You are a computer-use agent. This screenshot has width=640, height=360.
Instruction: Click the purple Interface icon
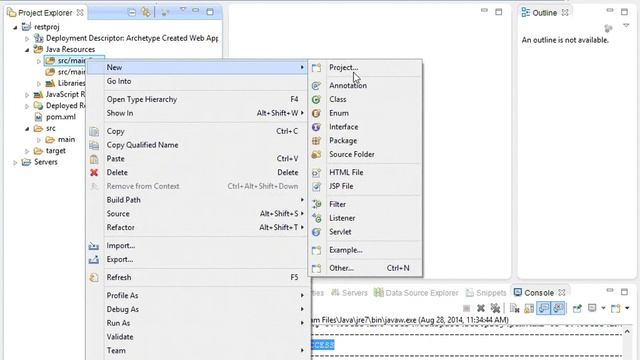pos(316,127)
